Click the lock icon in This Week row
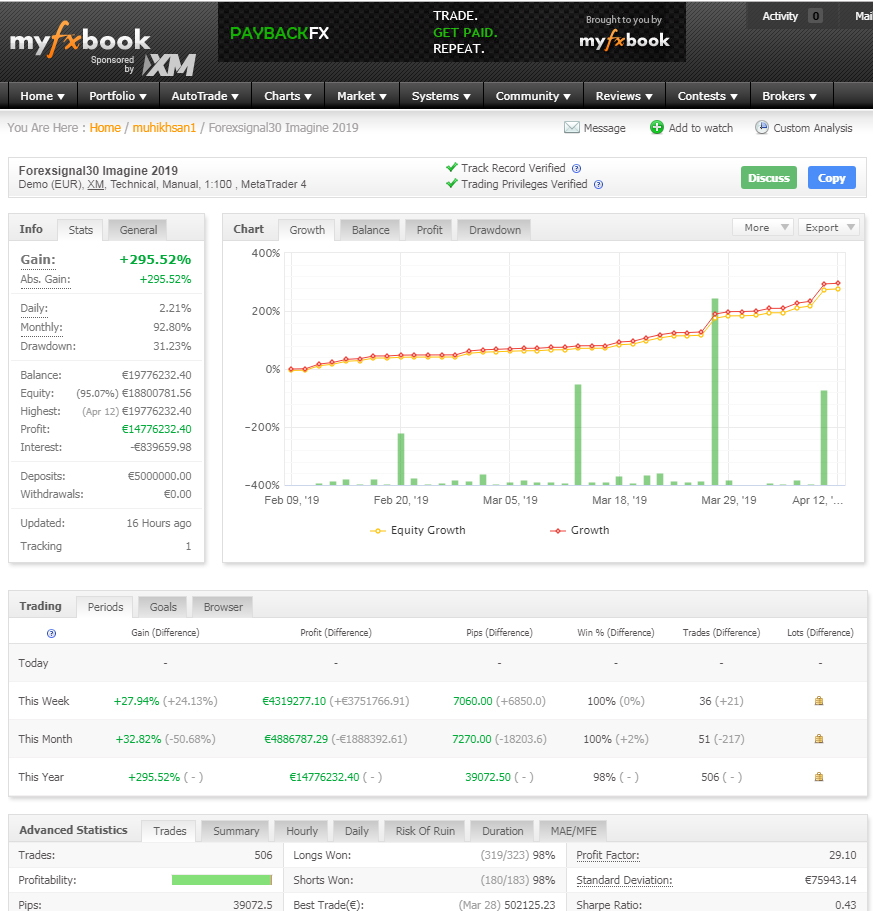Image resolution: width=873 pixels, height=911 pixels. click(x=819, y=701)
